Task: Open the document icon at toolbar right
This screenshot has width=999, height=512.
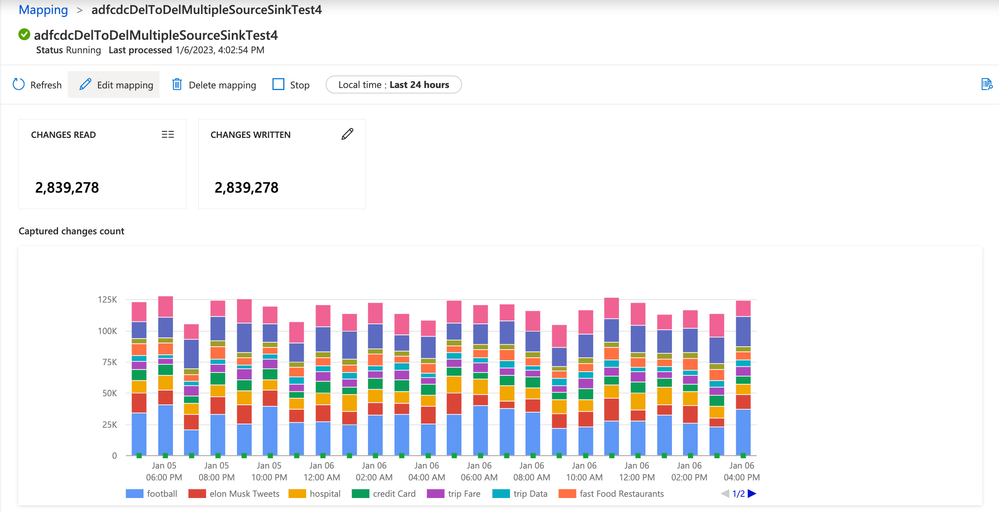Action: (986, 84)
